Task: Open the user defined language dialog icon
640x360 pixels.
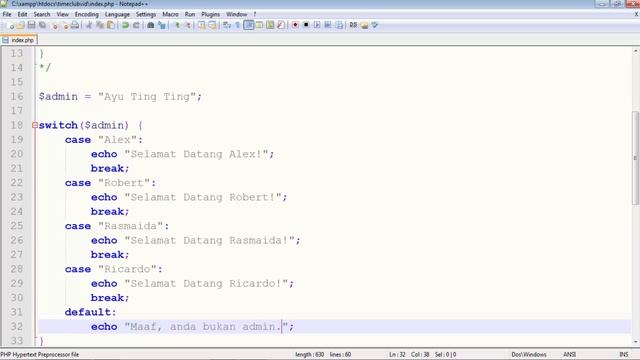Action: [259, 25]
